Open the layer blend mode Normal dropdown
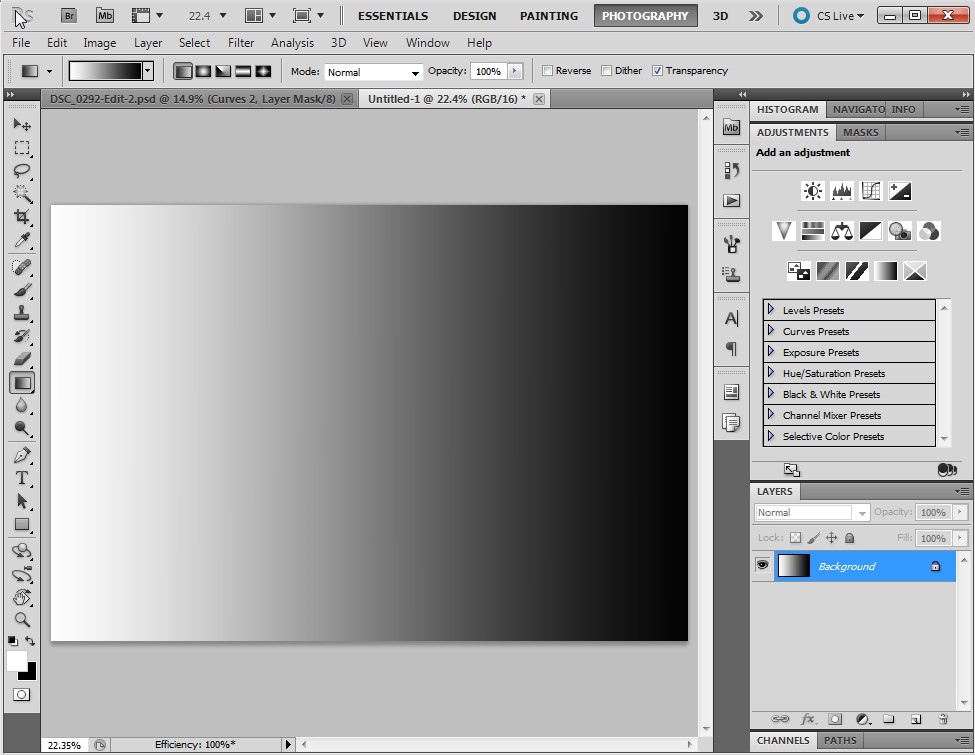Viewport: 975px width, 755px height. click(x=812, y=512)
